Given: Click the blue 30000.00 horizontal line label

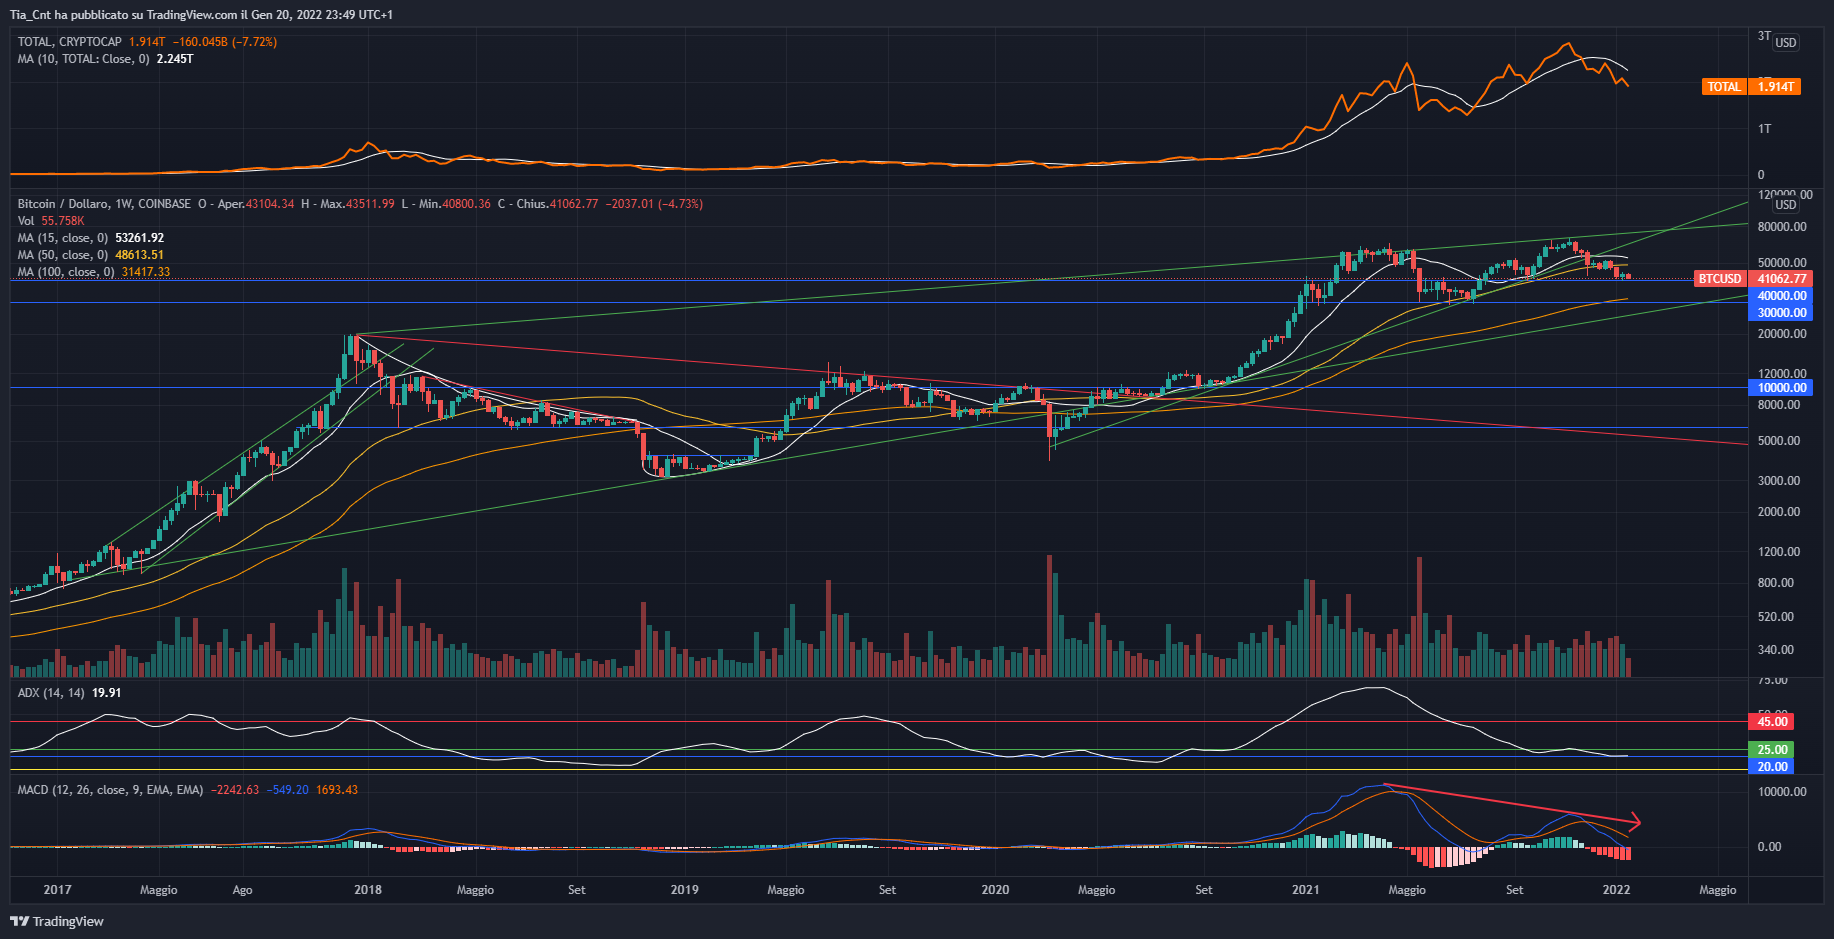Looking at the screenshot, I should pos(1780,313).
